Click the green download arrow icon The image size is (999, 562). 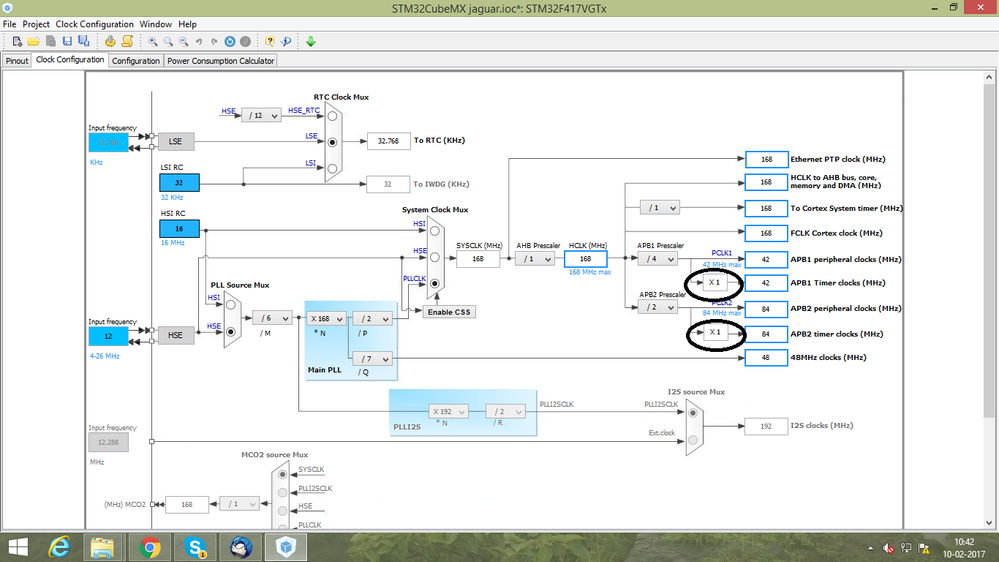tap(311, 41)
